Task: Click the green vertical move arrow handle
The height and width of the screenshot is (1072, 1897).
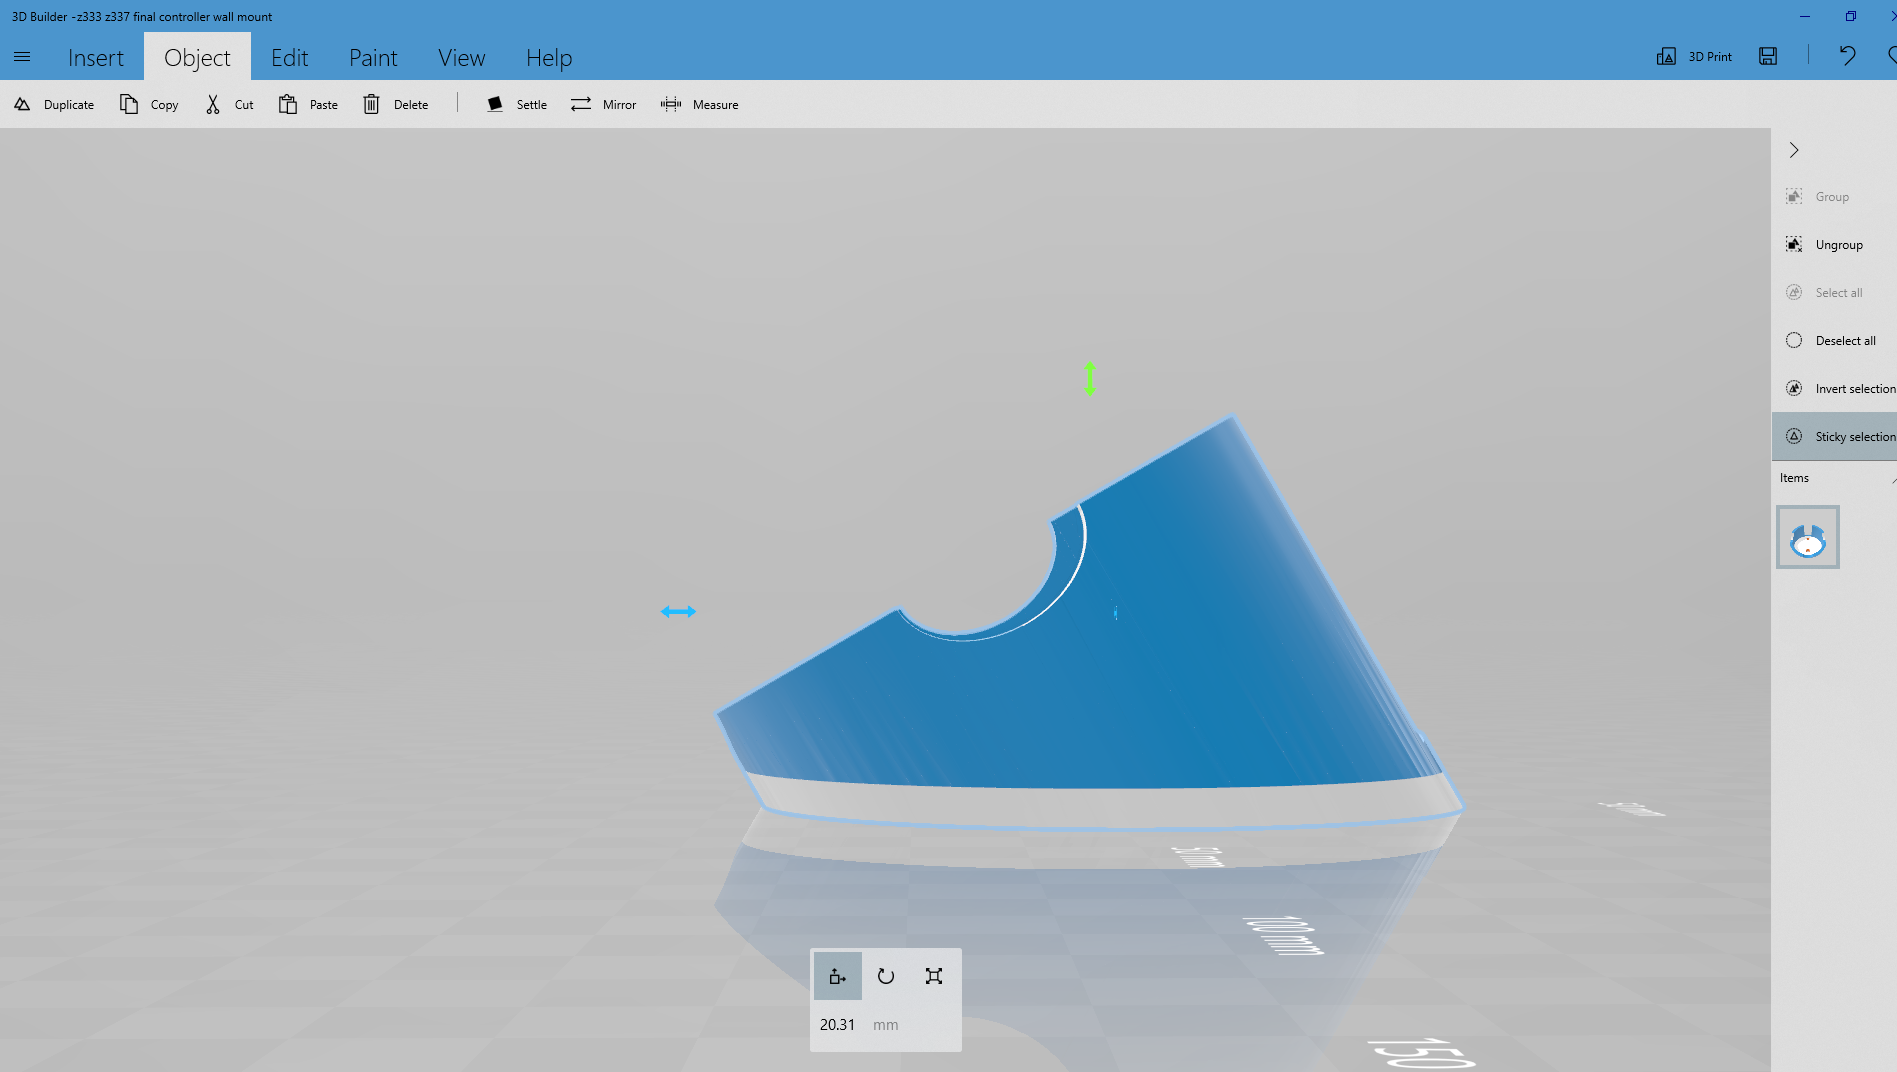Action: (x=1090, y=379)
